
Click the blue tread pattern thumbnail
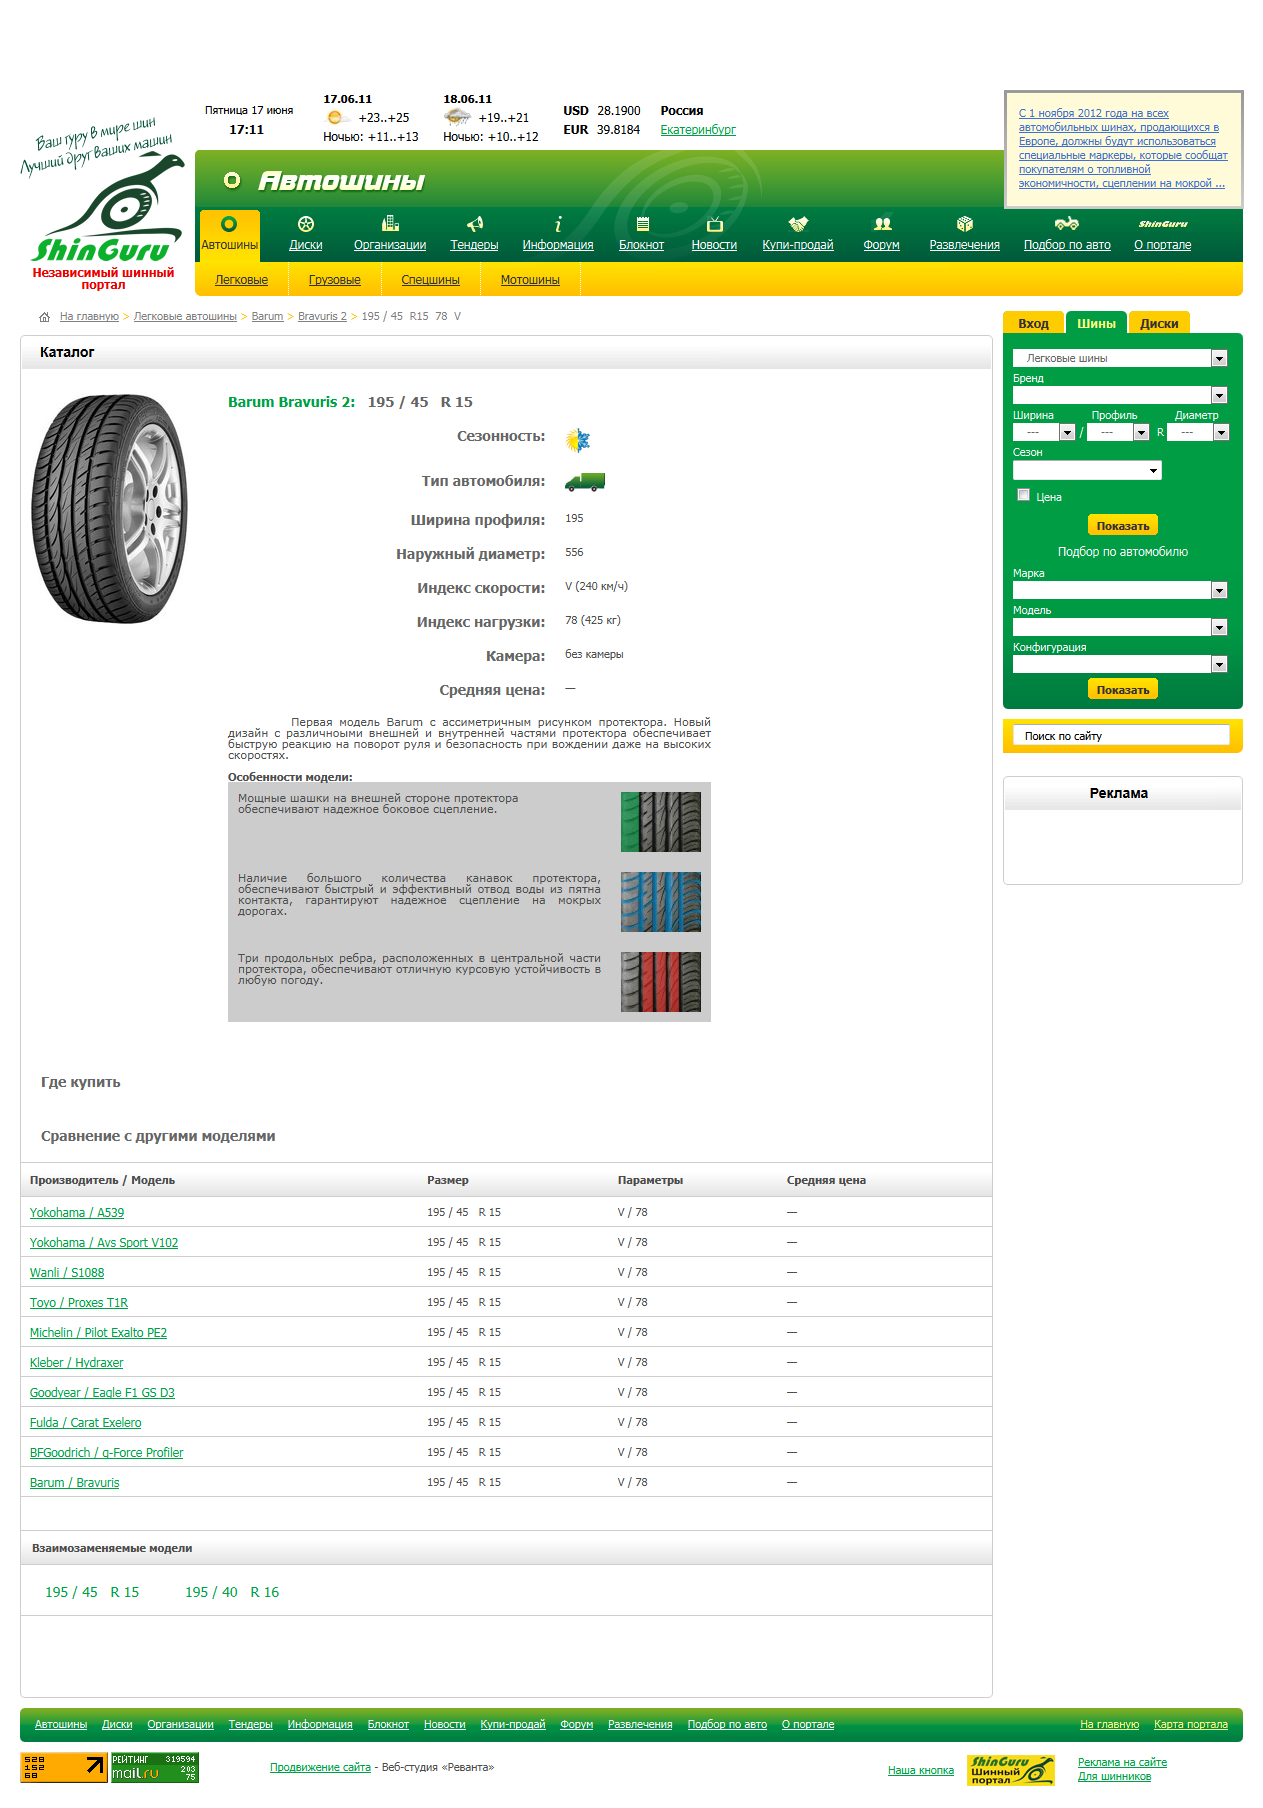pyautogui.click(x=661, y=902)
